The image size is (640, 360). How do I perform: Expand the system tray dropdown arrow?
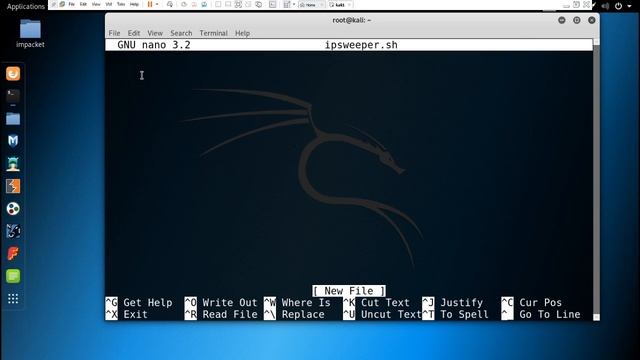point(629,6)
